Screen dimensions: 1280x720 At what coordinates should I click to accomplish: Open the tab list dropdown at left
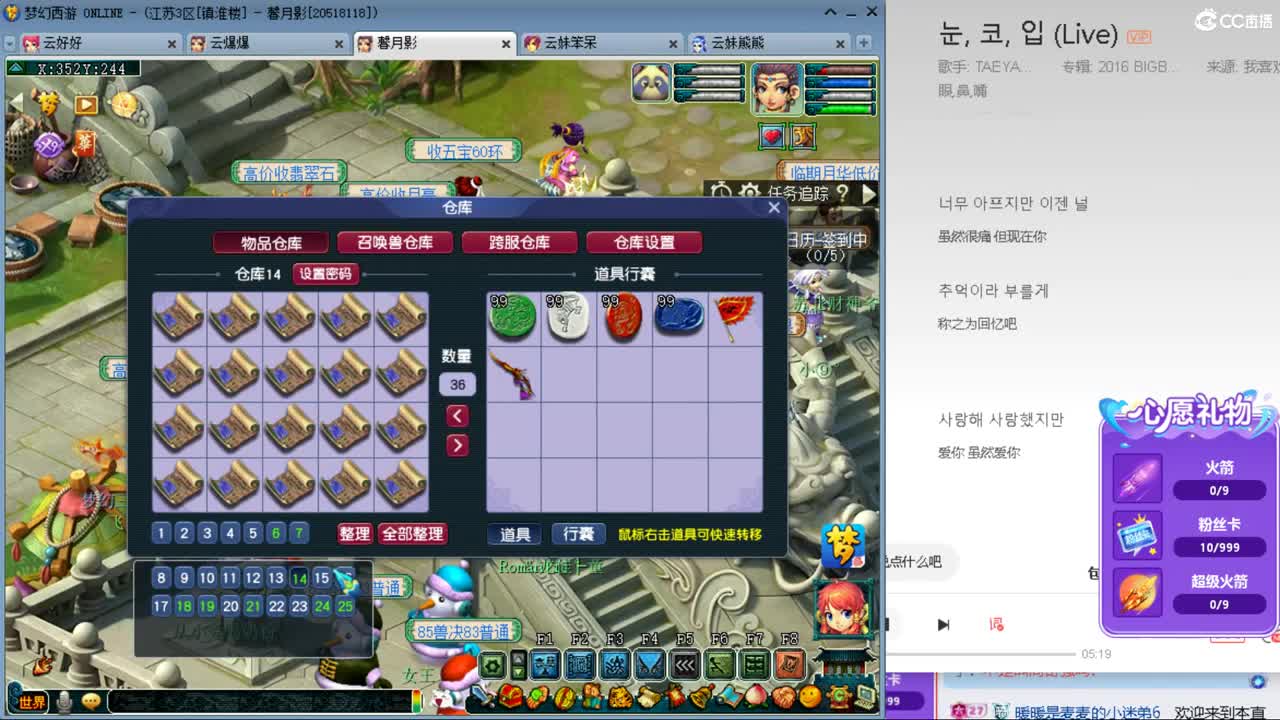(x=8, y=43)
